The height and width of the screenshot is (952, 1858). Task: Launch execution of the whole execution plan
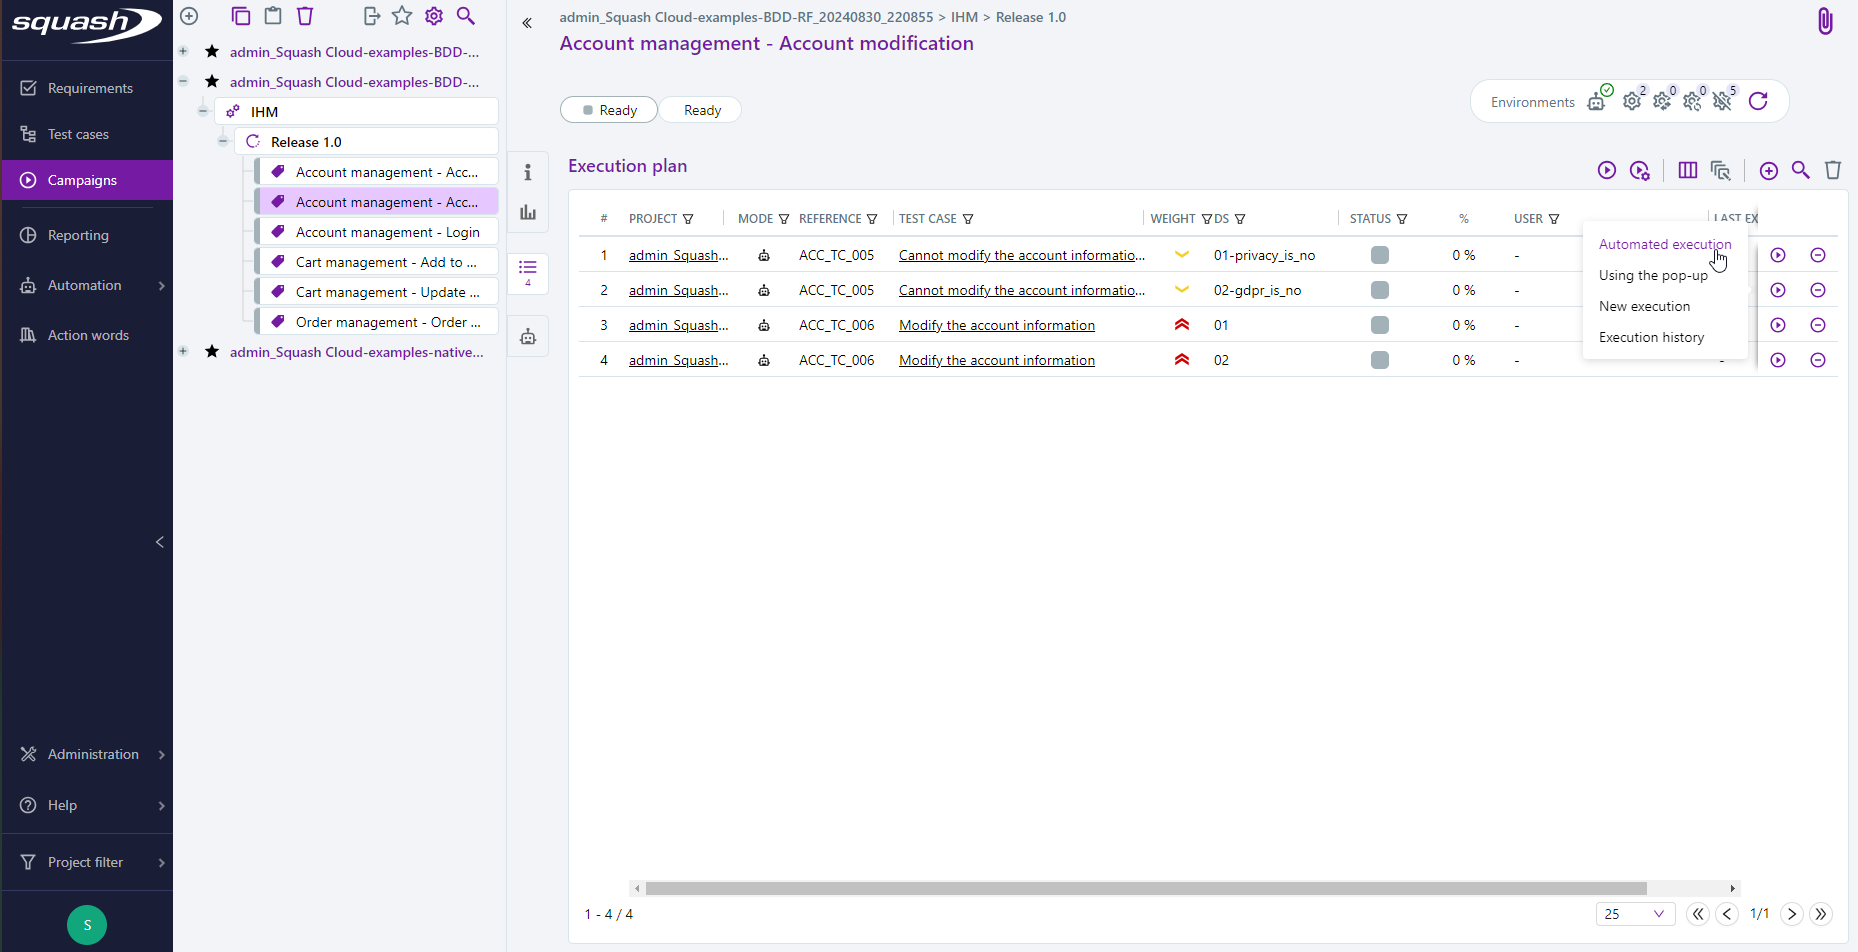pos(1607,170)
